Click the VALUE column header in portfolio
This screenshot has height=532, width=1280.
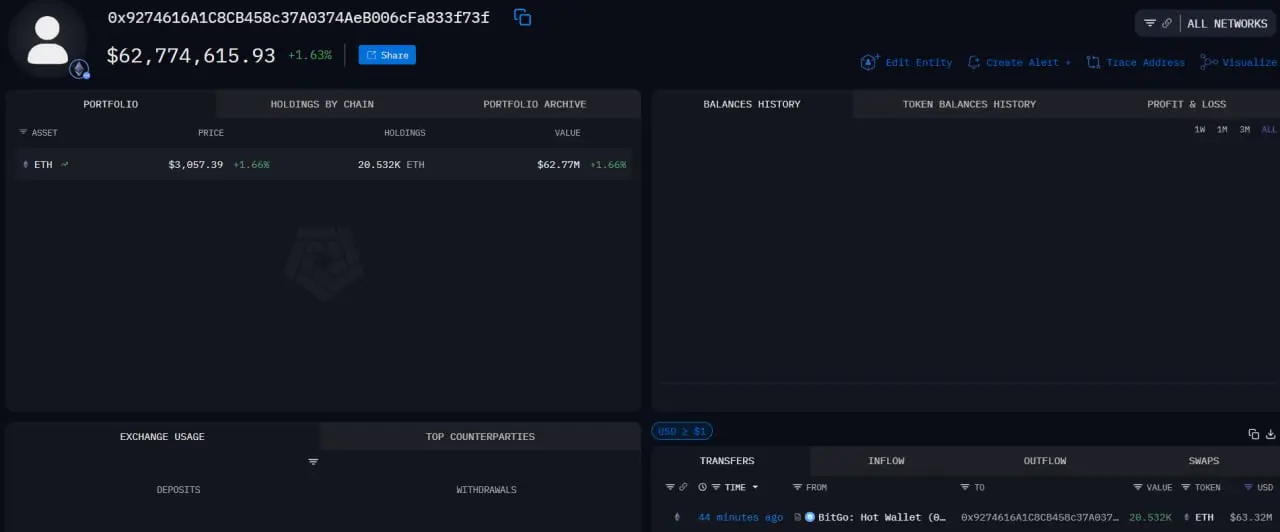[x=568, y=132]
